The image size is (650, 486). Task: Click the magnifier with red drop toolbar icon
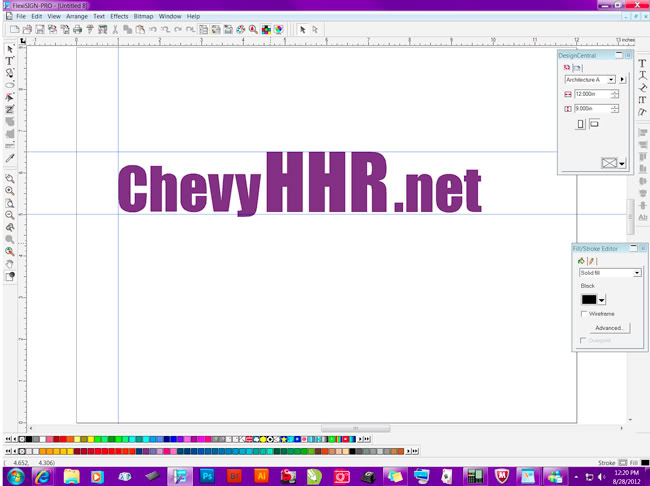click(x=253, y=29)
